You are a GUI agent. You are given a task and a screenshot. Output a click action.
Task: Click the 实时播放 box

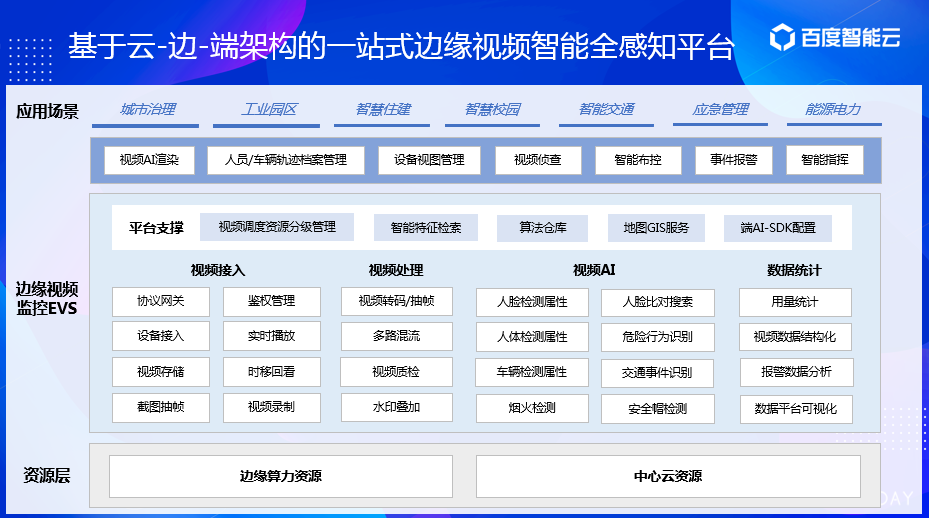pos(271,336)
